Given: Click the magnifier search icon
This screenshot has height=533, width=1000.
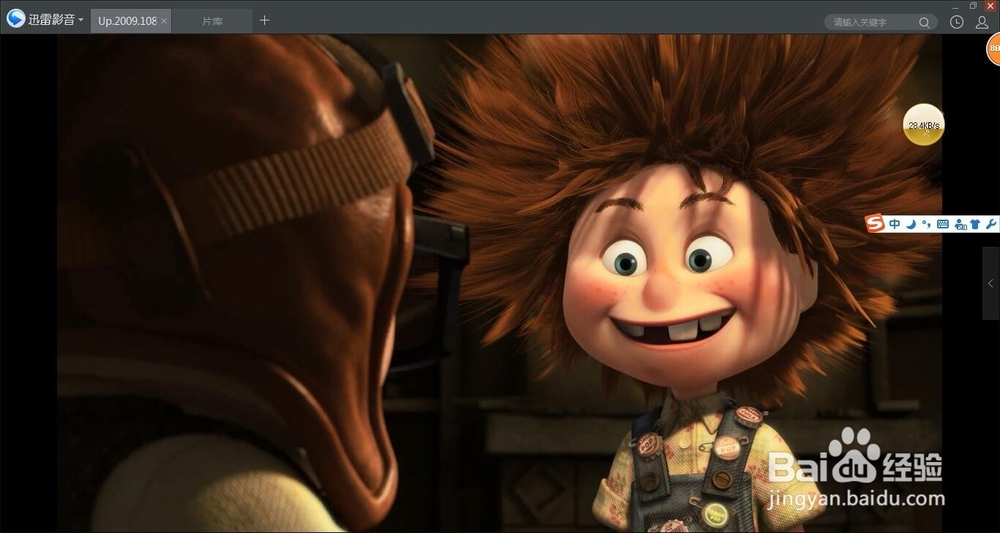Looking at the screenshot, I should pos(924,22).
